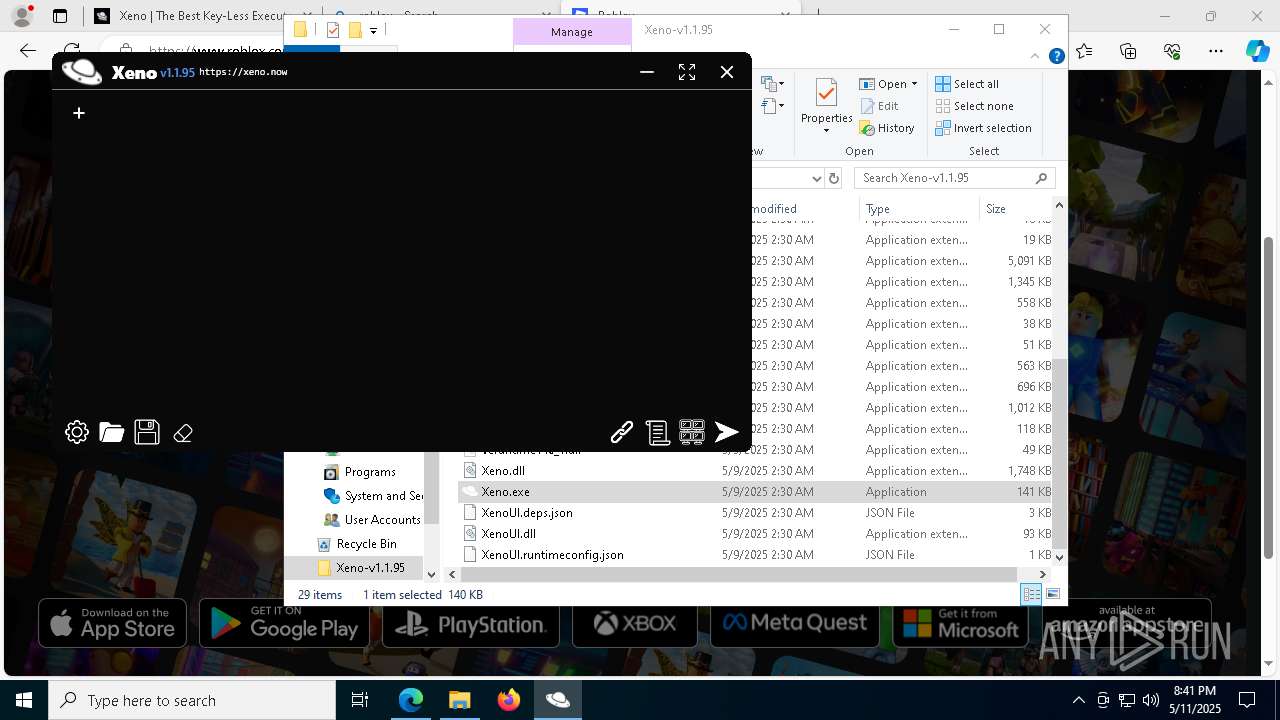Select the Xeno.exe file
The width and height of the screenshot is (1280, 720).
pyautogui.click(x=756, y=492)
